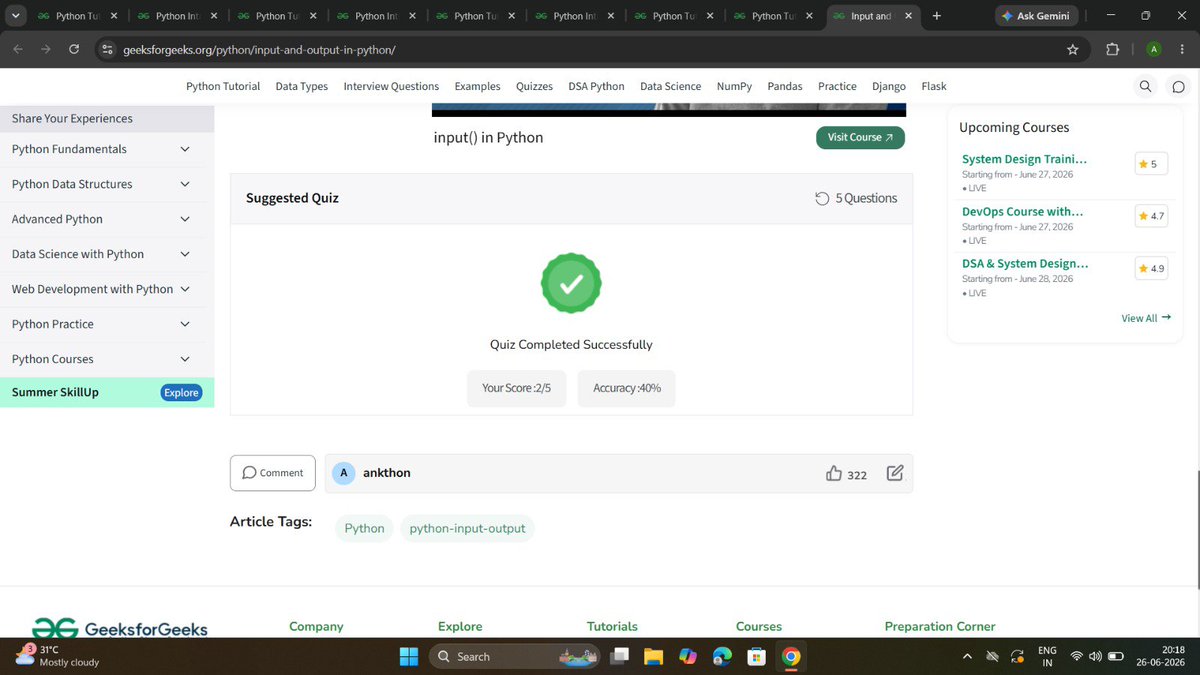Click the GeeksforGeeks footer logo
1200x675 pixels.
pos(120,628)
